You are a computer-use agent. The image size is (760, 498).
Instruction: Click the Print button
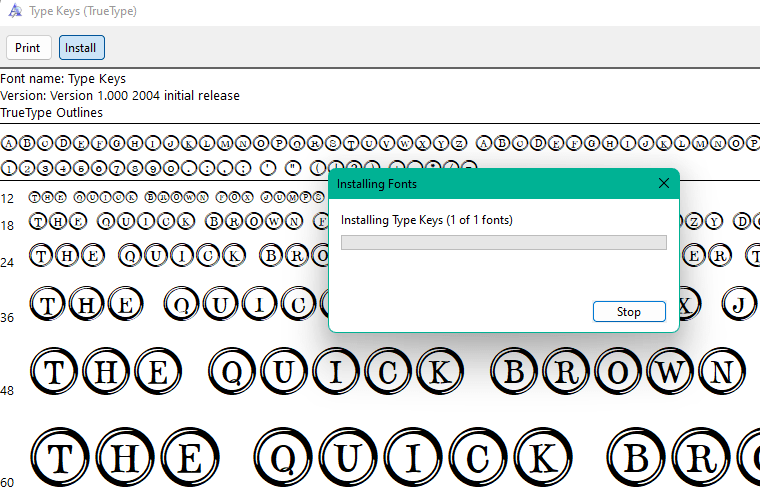[28, 47]
